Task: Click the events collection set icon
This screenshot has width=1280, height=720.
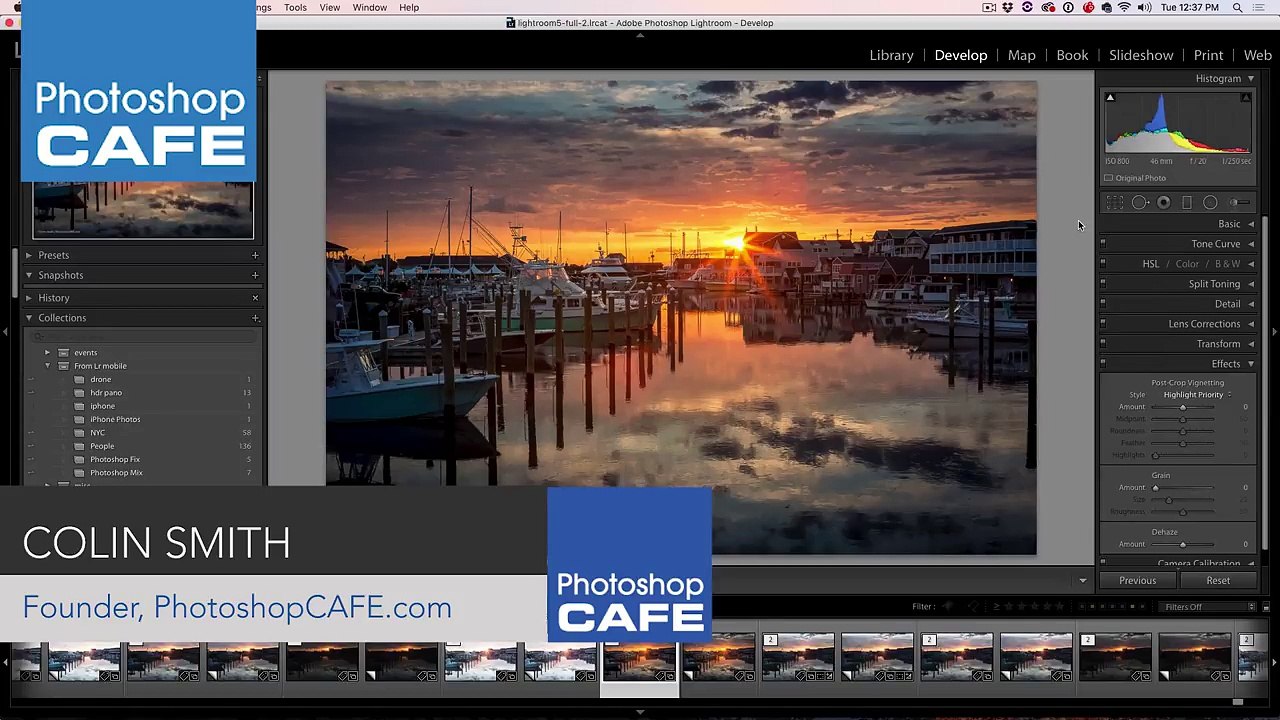Action: click(63, 353)
